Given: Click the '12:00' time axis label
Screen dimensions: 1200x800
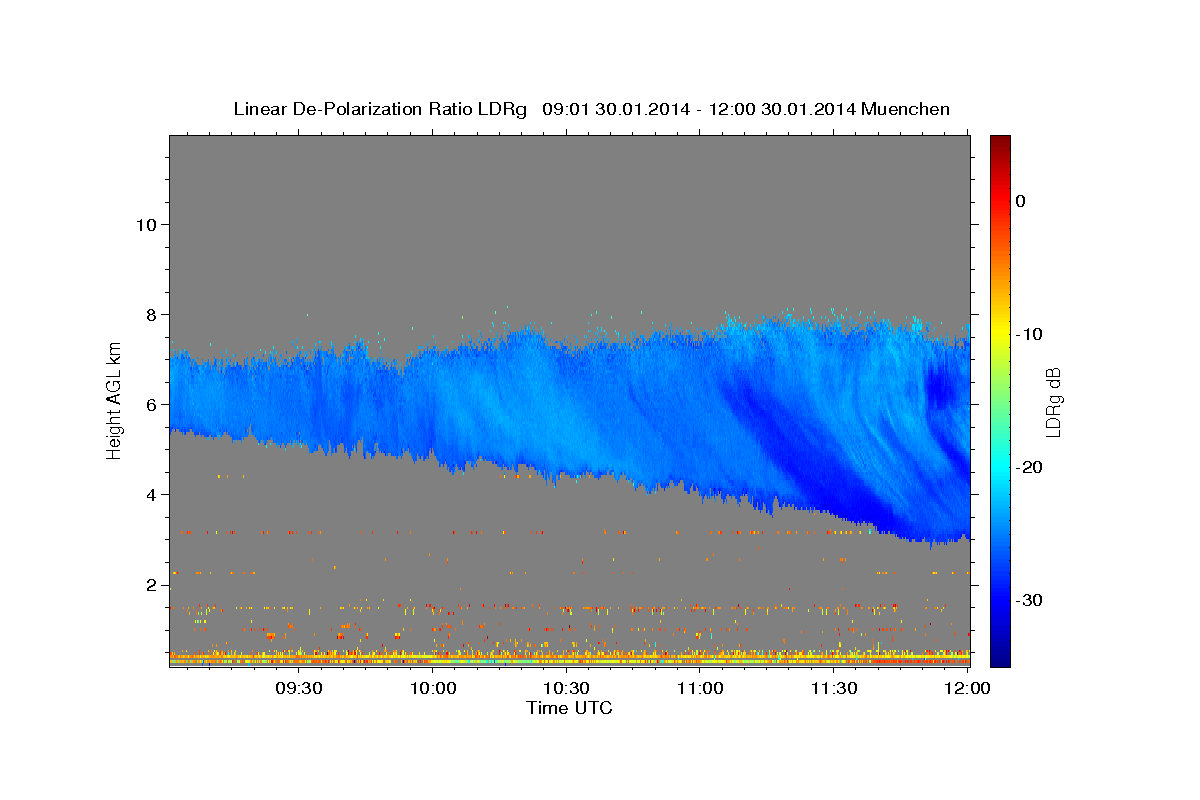Looking at the screenshot, I should [x=967, y=689].
